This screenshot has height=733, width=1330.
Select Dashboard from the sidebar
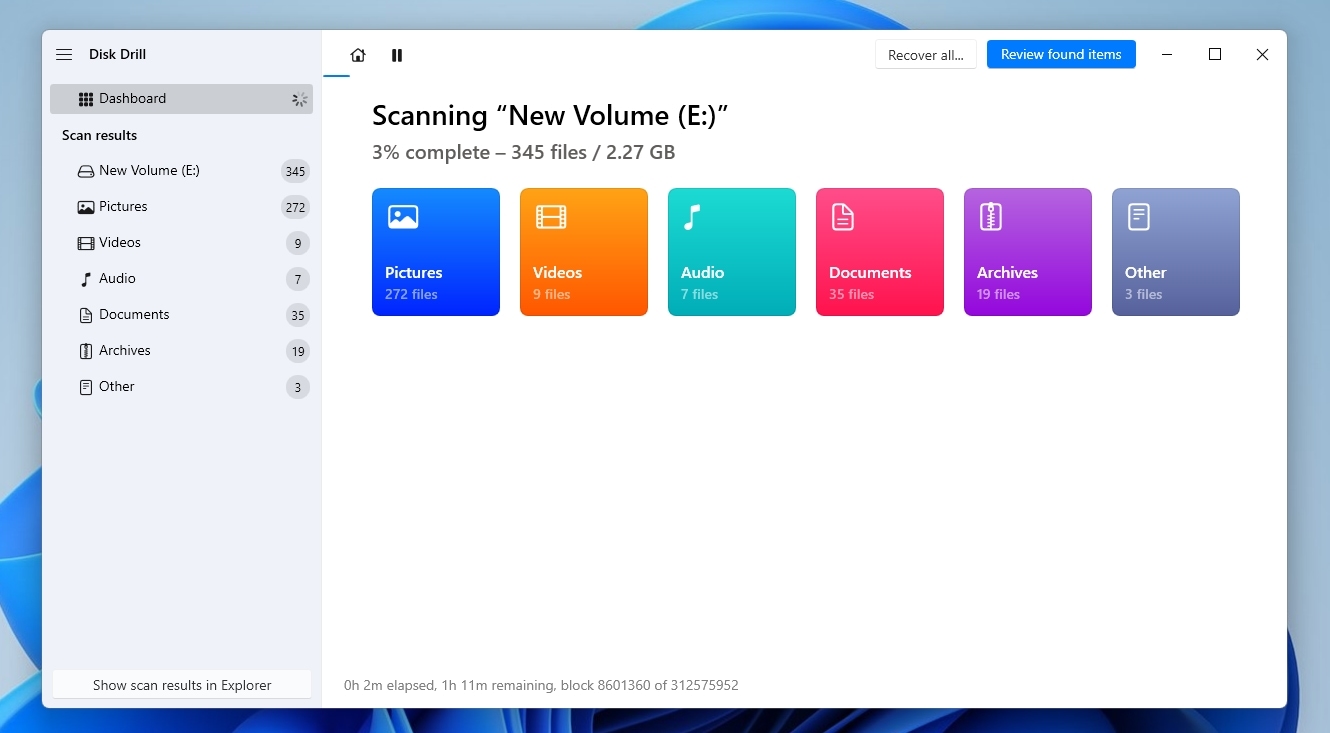(x=131, y=98)
